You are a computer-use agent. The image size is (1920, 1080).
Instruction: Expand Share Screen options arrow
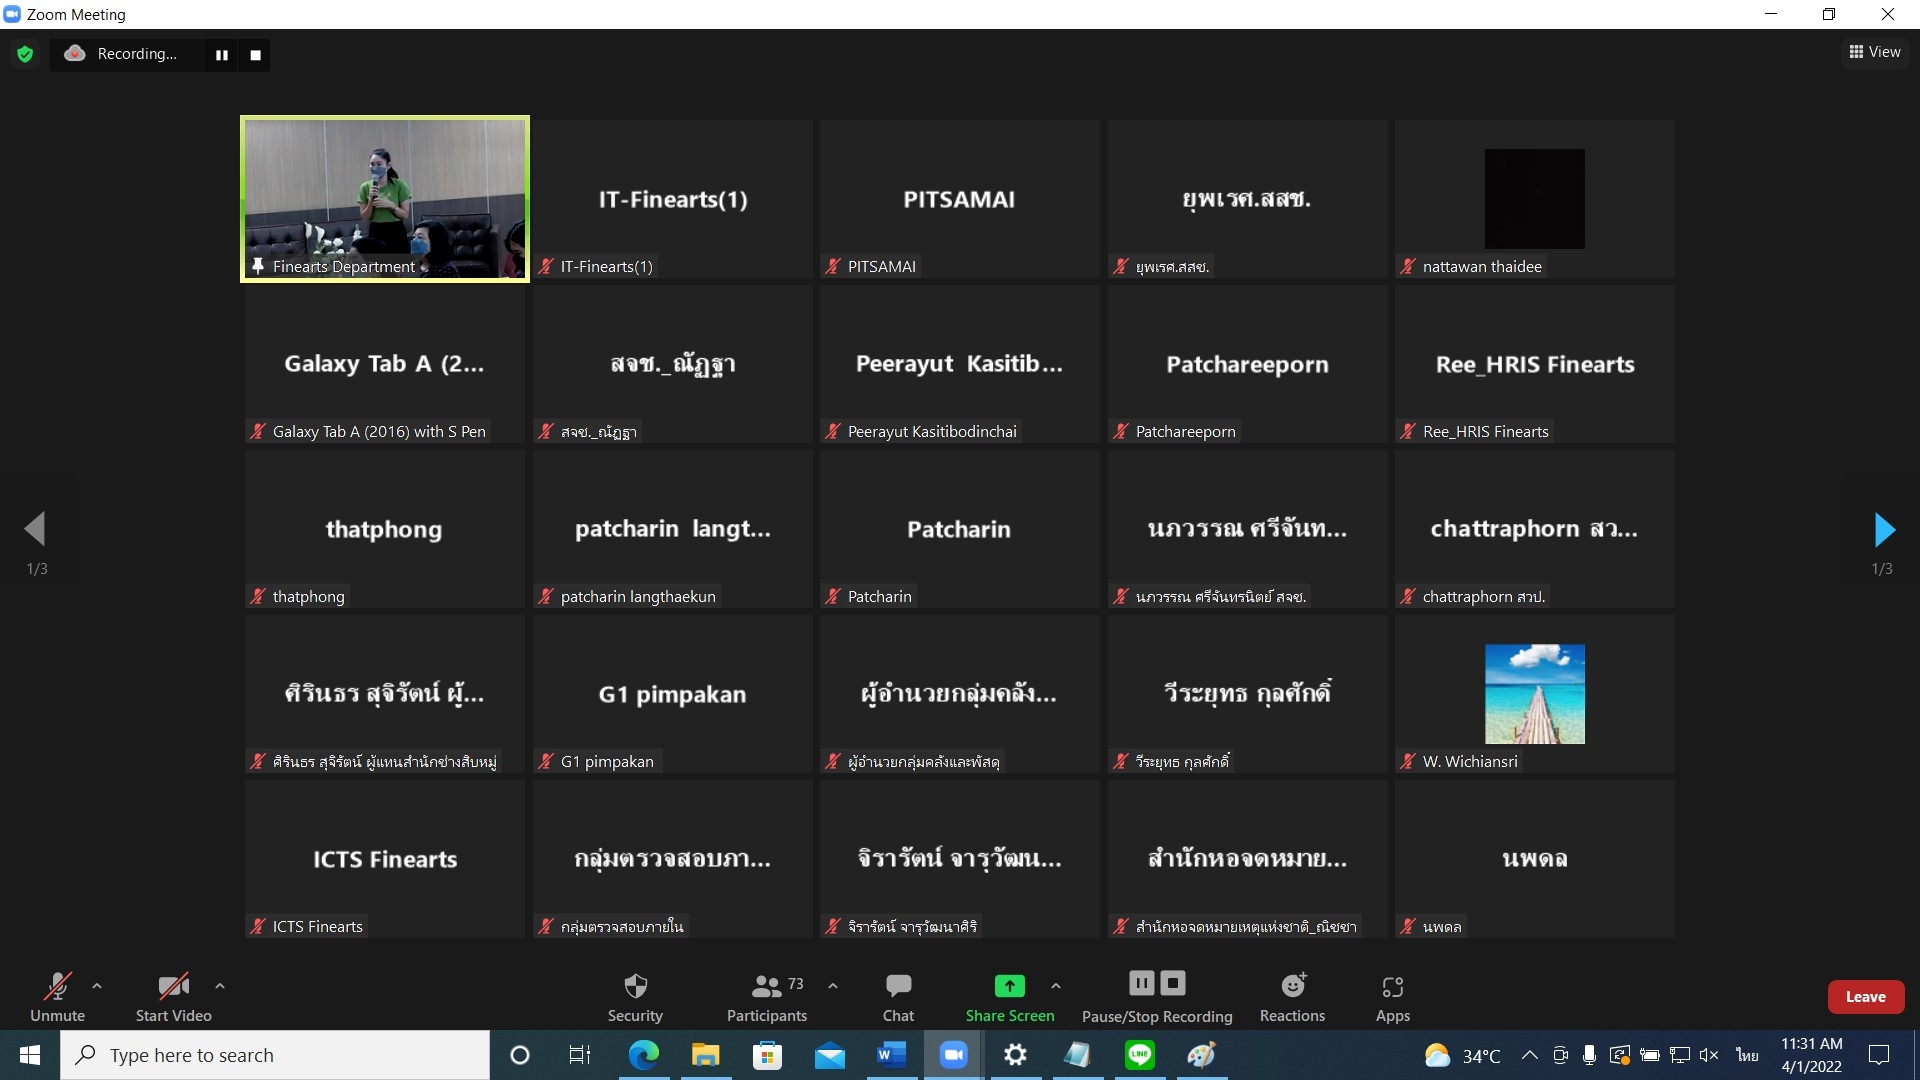[x=1056, y=986]
